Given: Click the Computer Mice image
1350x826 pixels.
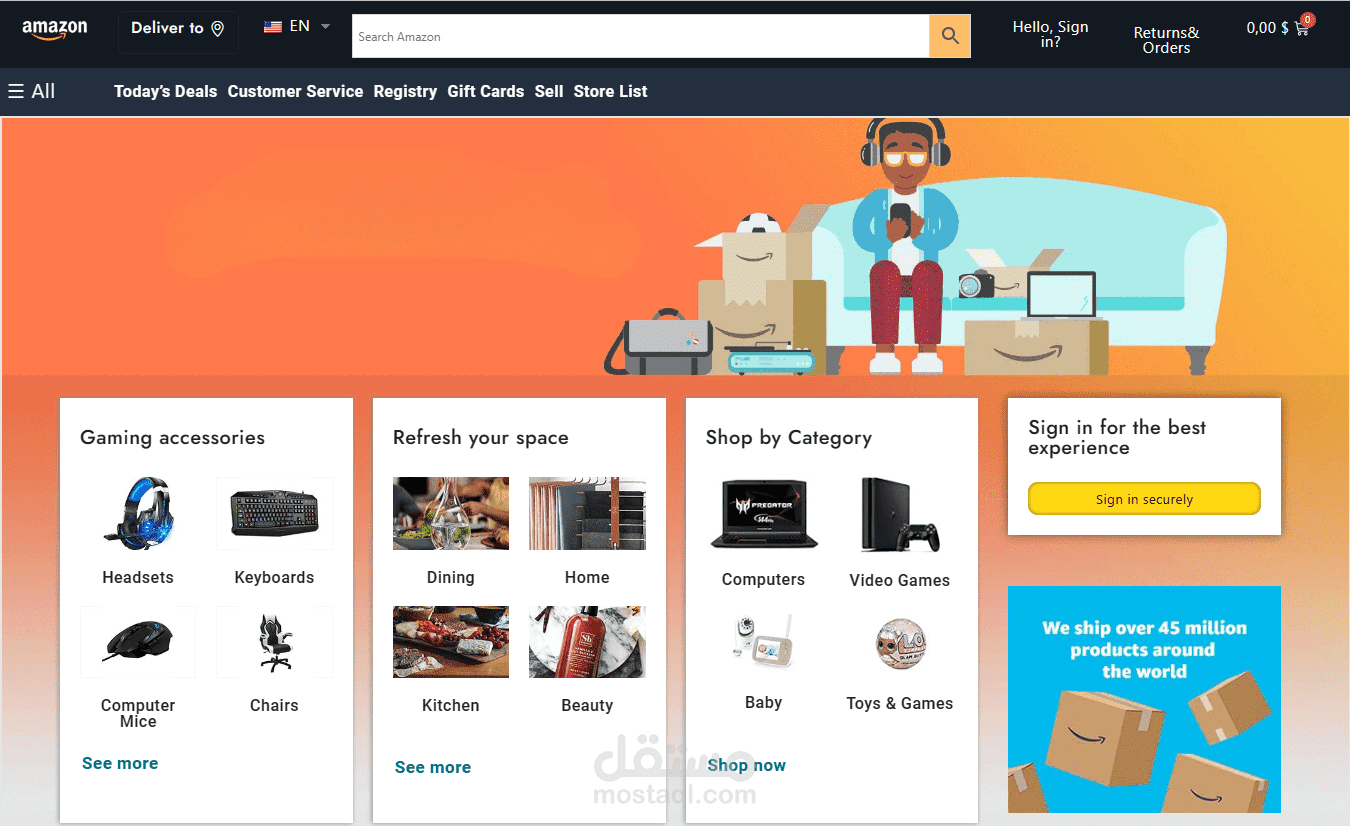Looking at the screenshot, I should (138, 642).
